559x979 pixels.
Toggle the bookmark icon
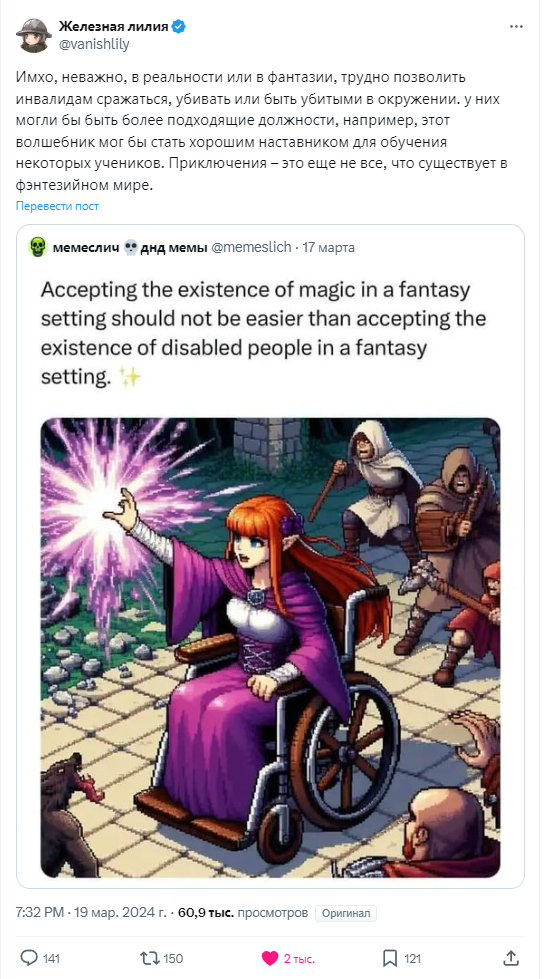click(390, 958)
